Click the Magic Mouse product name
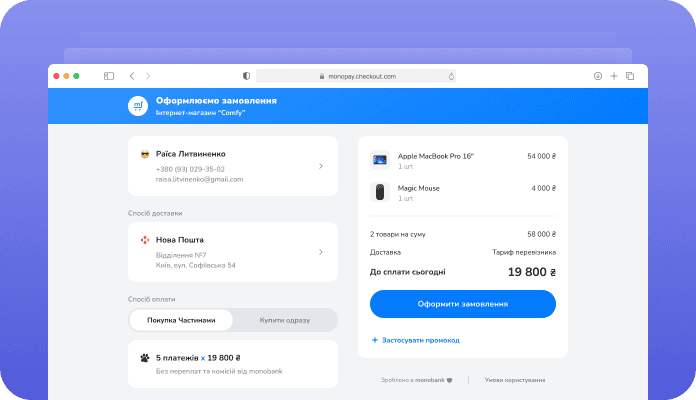The image size is (696, 400). 419,188
